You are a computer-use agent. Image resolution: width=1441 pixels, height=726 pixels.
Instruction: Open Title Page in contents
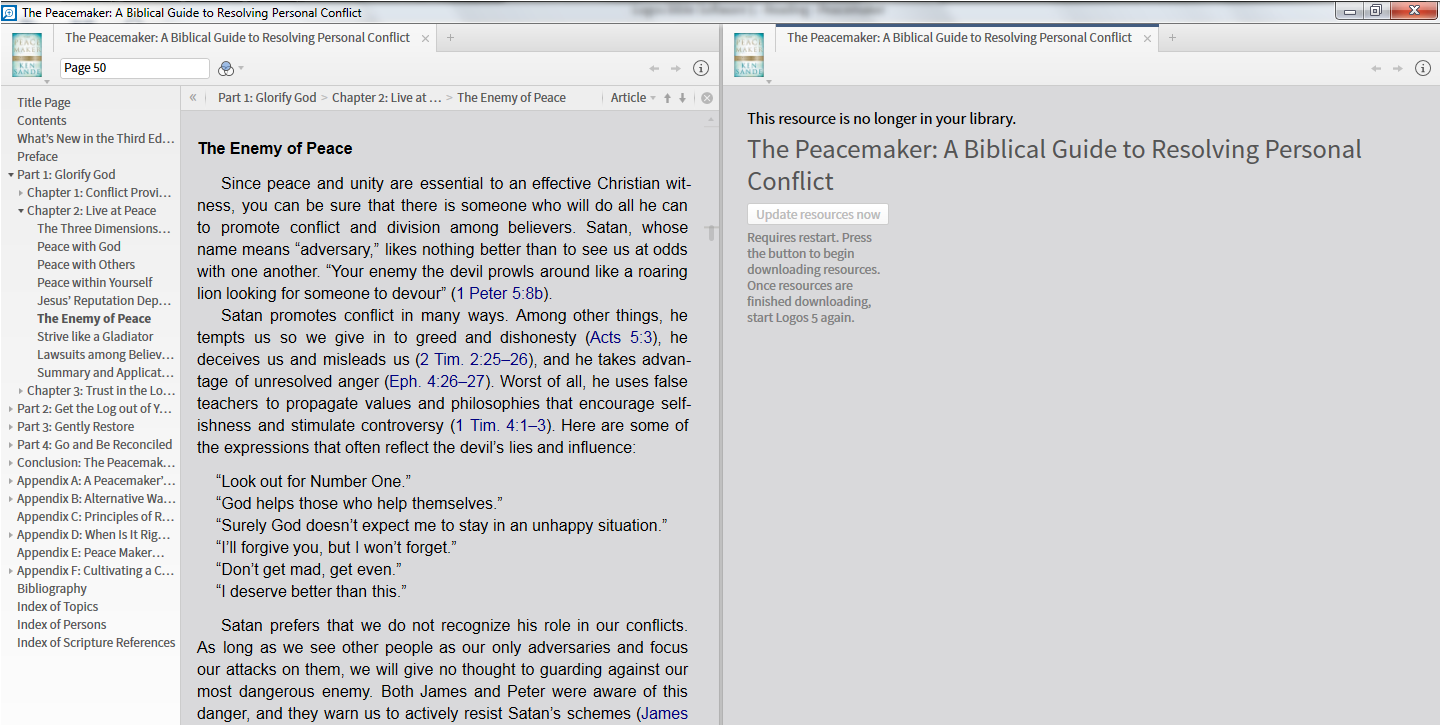[44, 103]
